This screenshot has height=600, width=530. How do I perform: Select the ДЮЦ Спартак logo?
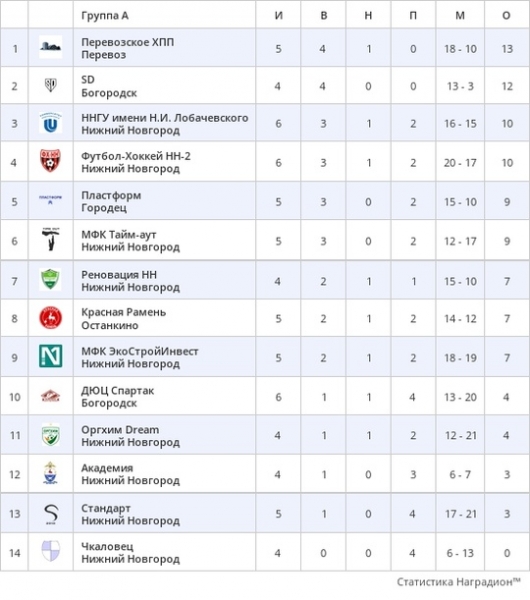51,396
